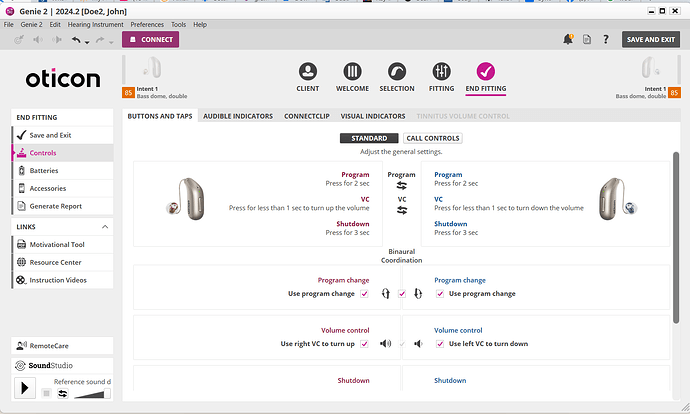Screen dimensions: 690x414
Task: Switch to ConnectClip tab
Action: tap(307, 116)
